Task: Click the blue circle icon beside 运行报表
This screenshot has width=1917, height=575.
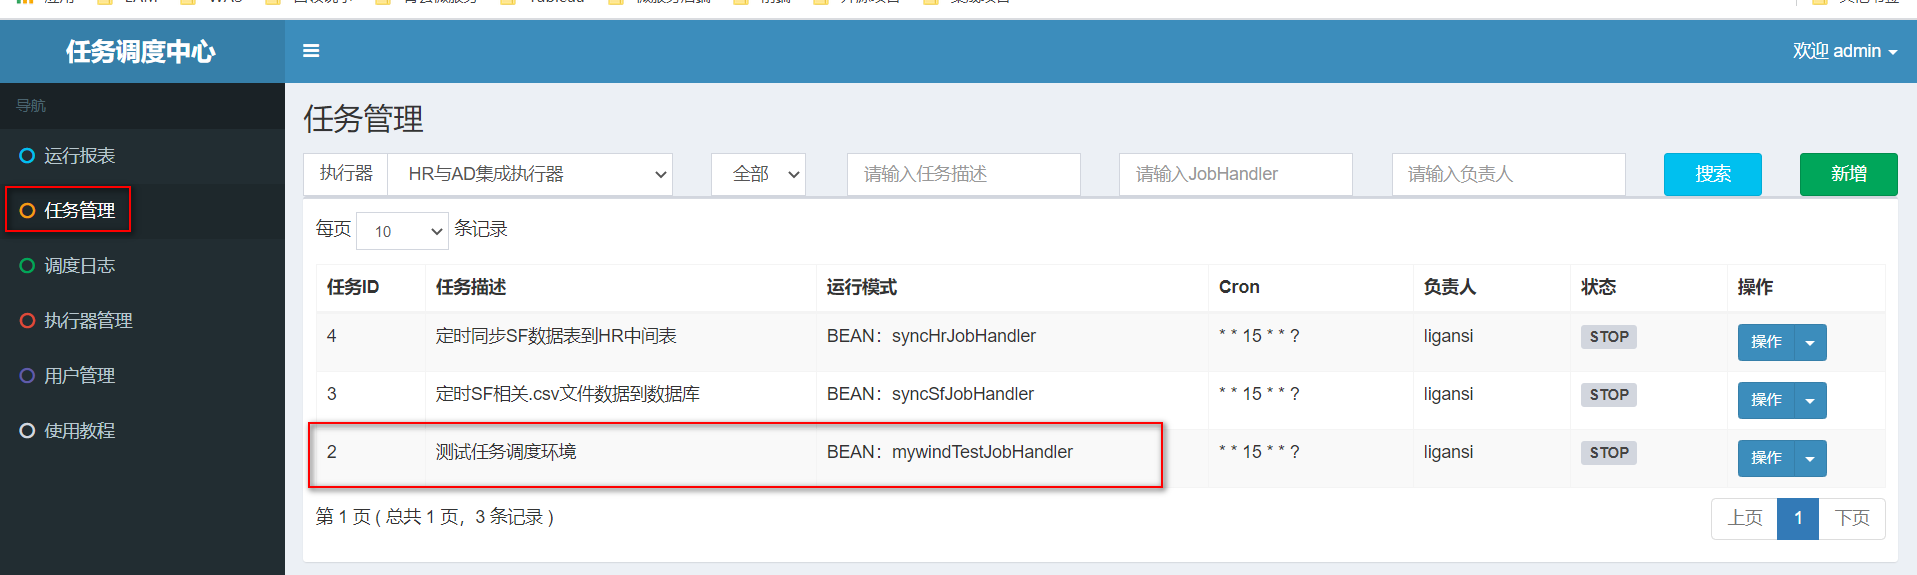Action: 27,156
